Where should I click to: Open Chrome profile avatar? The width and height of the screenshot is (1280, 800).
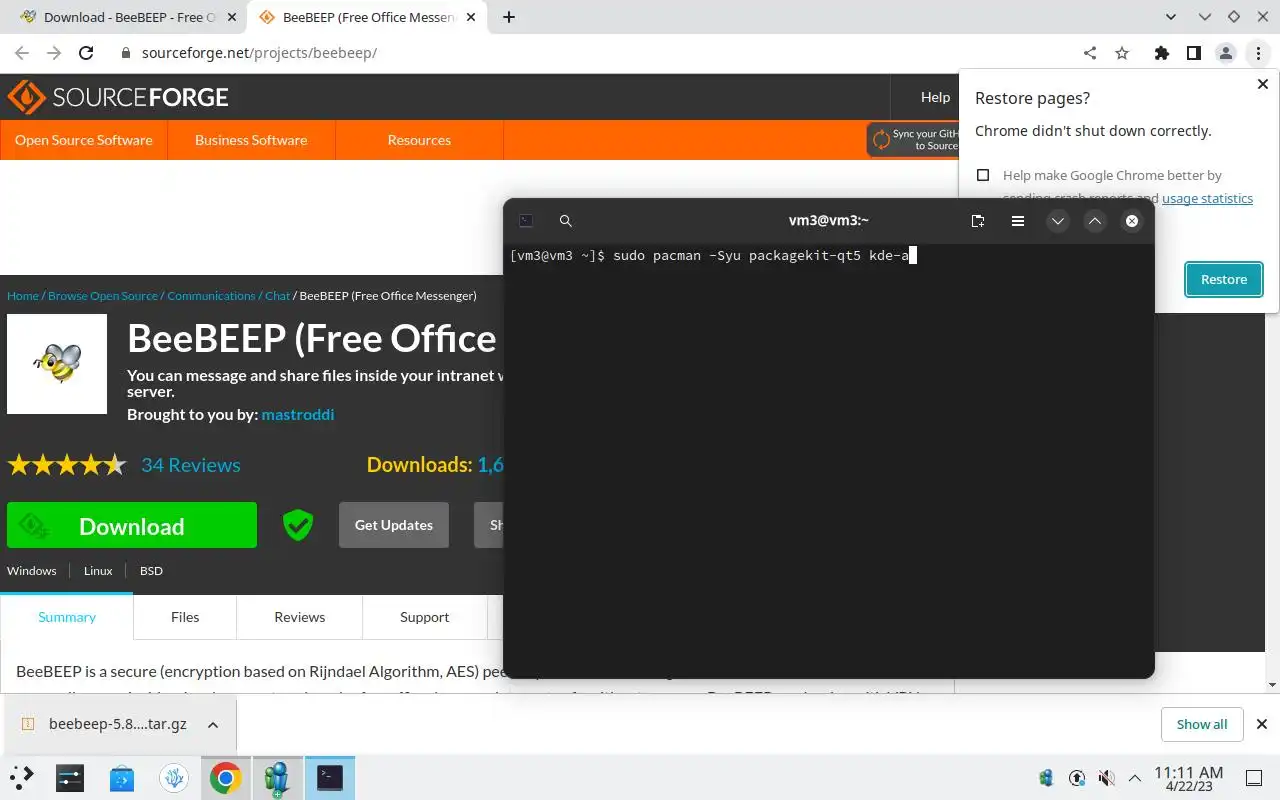point(1225,53)
